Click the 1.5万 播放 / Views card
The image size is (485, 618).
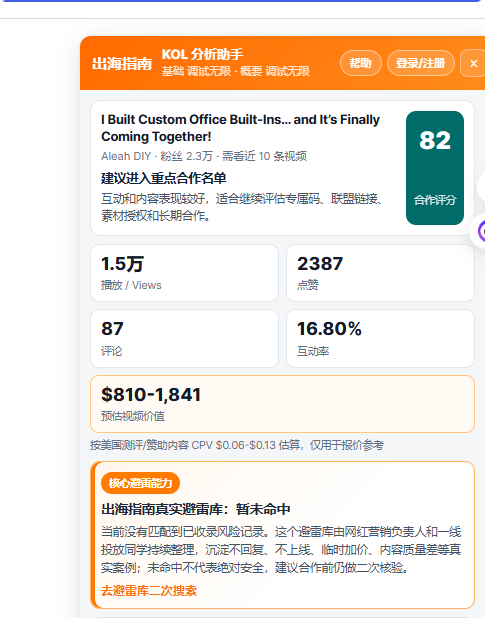tap(184, 273)
